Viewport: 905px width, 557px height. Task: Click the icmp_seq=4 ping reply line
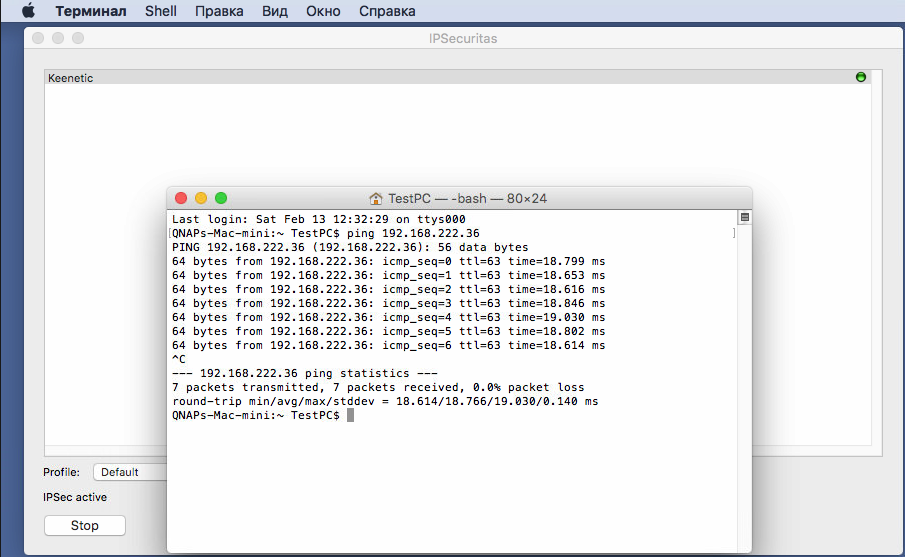click(388, 317)
